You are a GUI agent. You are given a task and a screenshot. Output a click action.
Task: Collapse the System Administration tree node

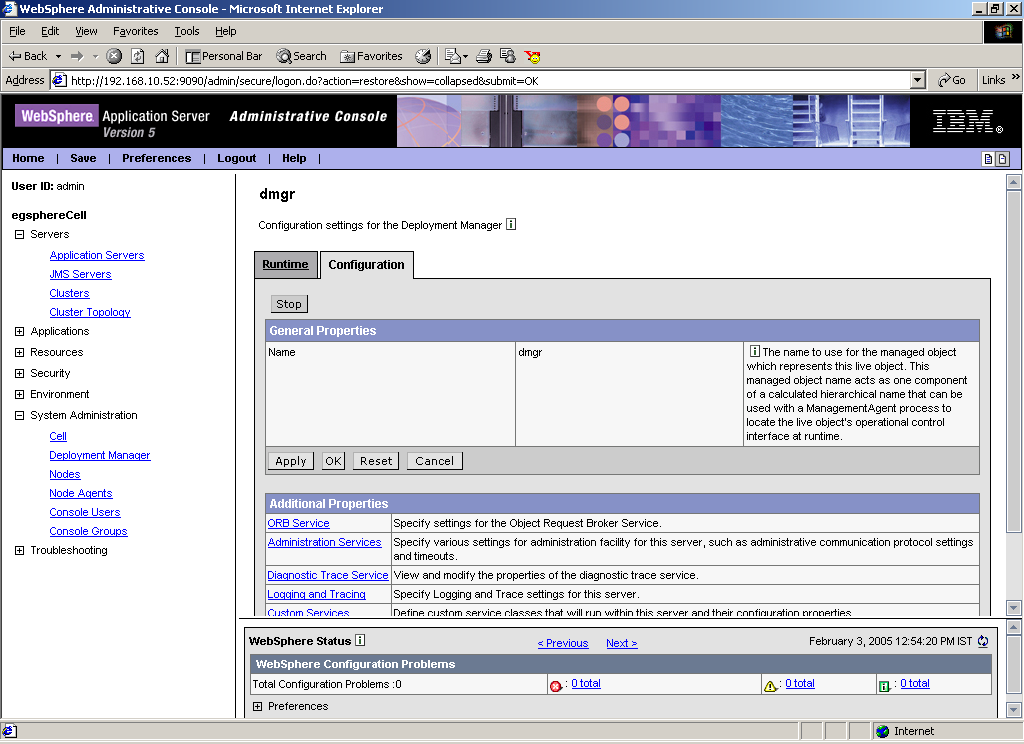[20, 415]
